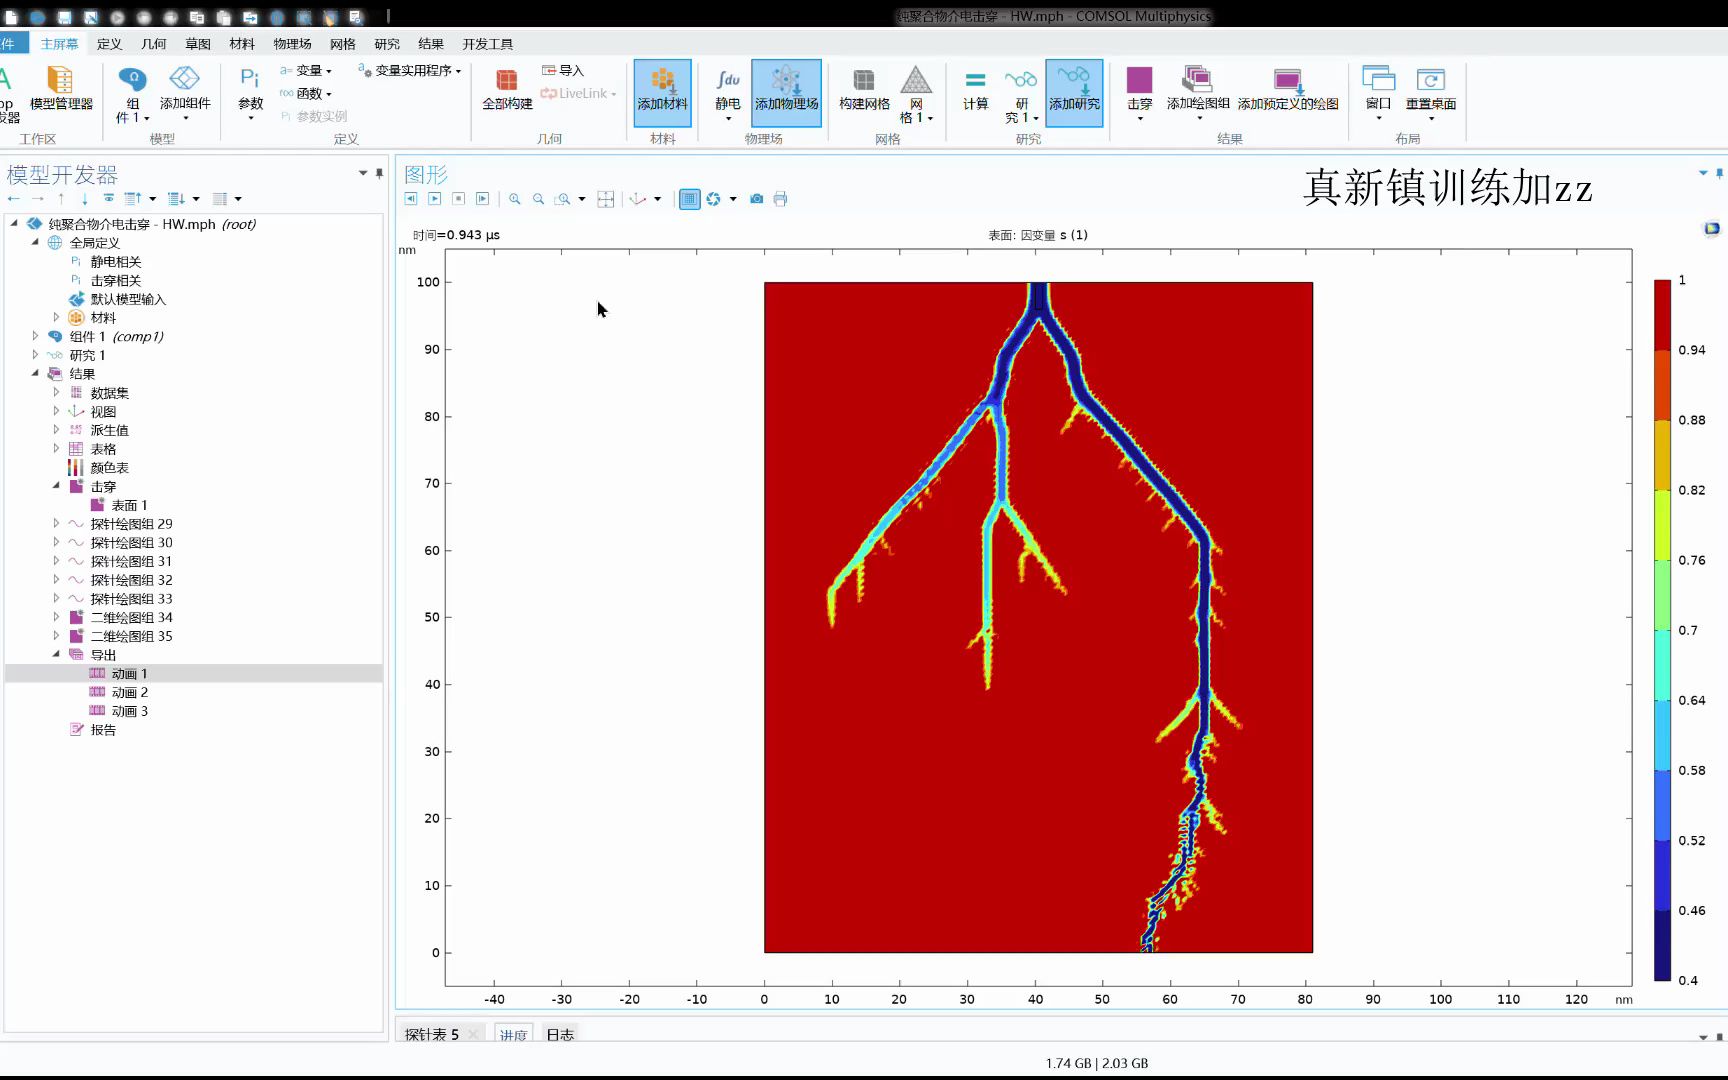Open the 探针表 5 tab
Viewport: 1728px width, 1080px height.
coord(432,1034)
